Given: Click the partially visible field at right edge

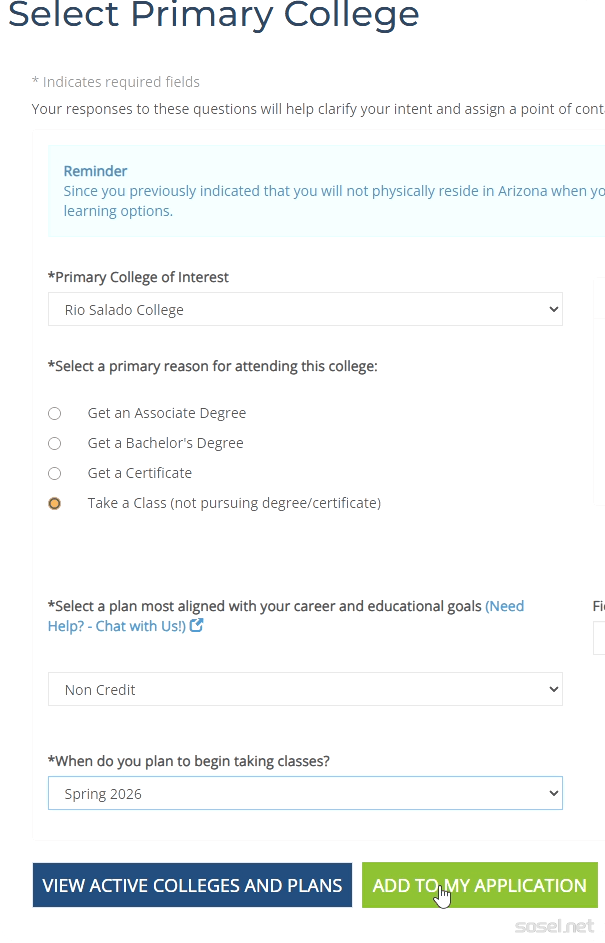Looking at the screenshot, I should pyautogui.click(x=599, y=638).
